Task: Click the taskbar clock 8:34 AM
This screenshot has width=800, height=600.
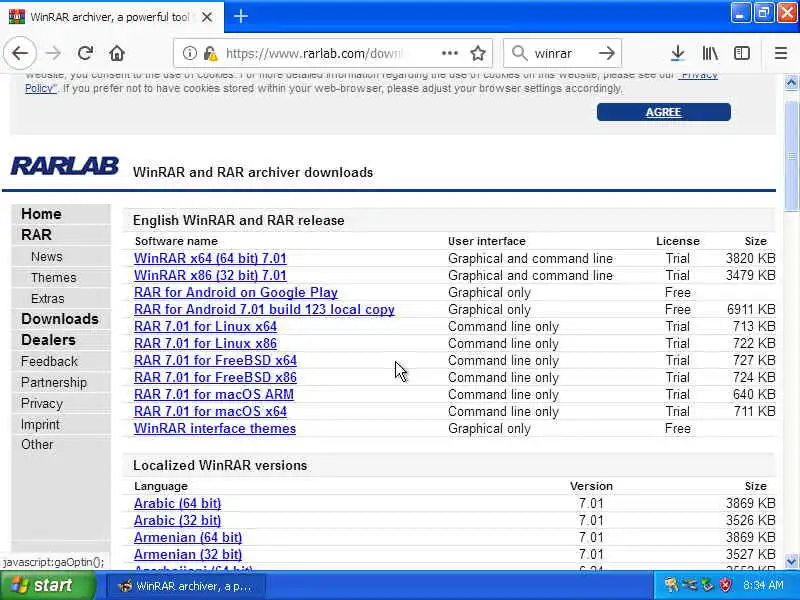Action: [x=763, y=585]
